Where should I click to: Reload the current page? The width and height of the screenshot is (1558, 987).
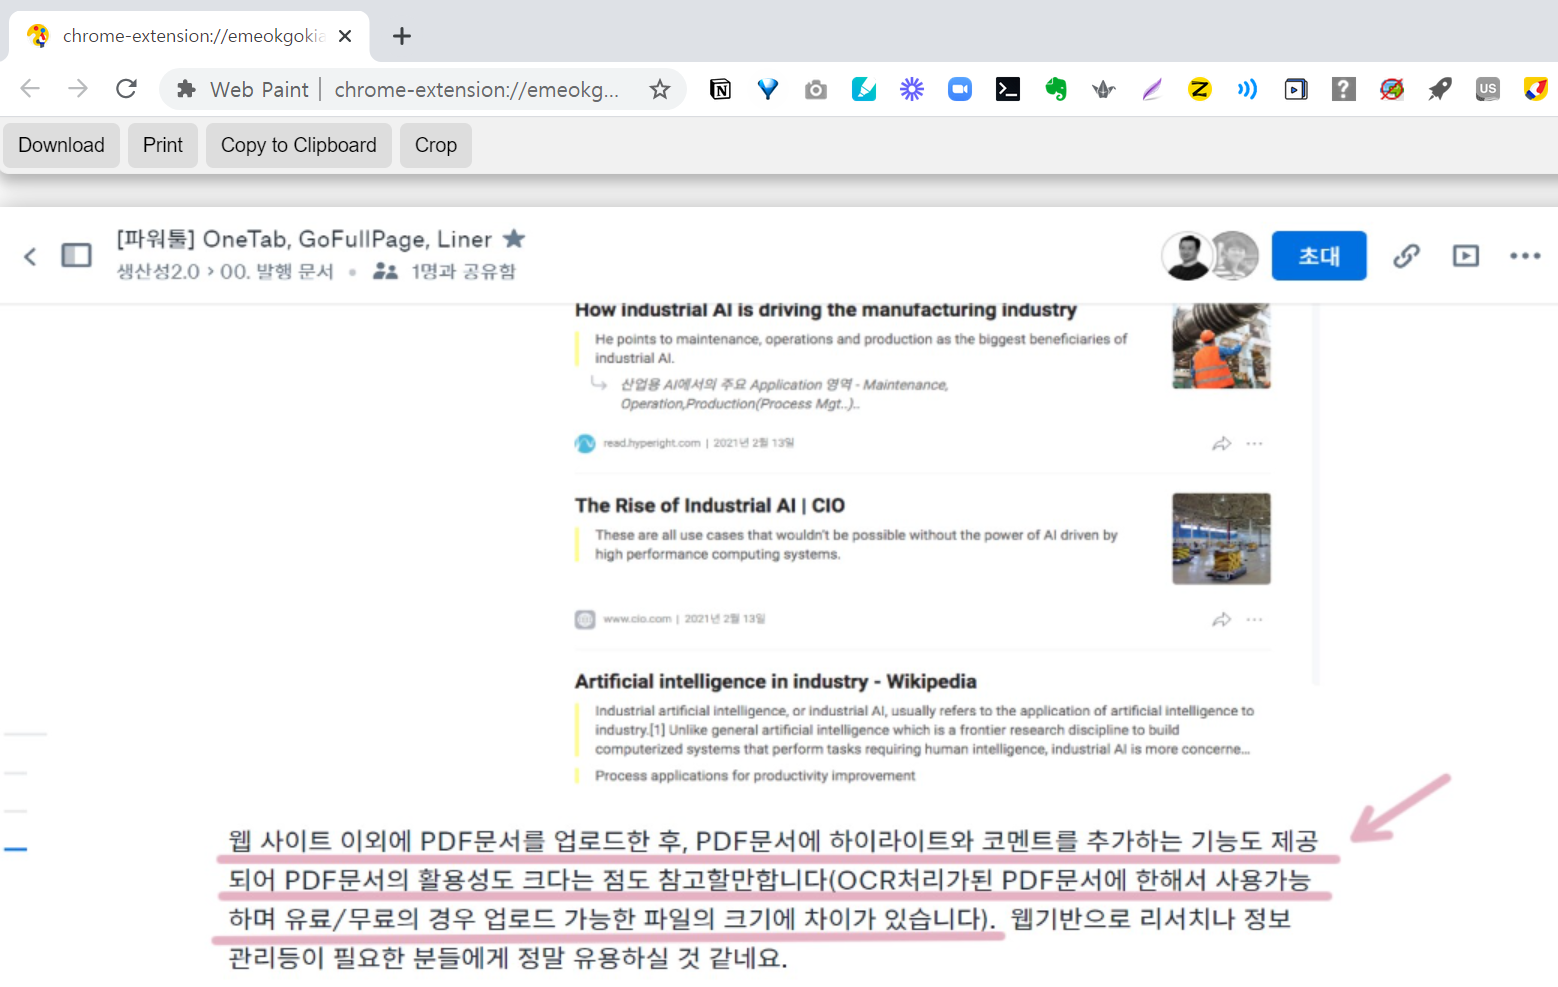click(126, 89)
